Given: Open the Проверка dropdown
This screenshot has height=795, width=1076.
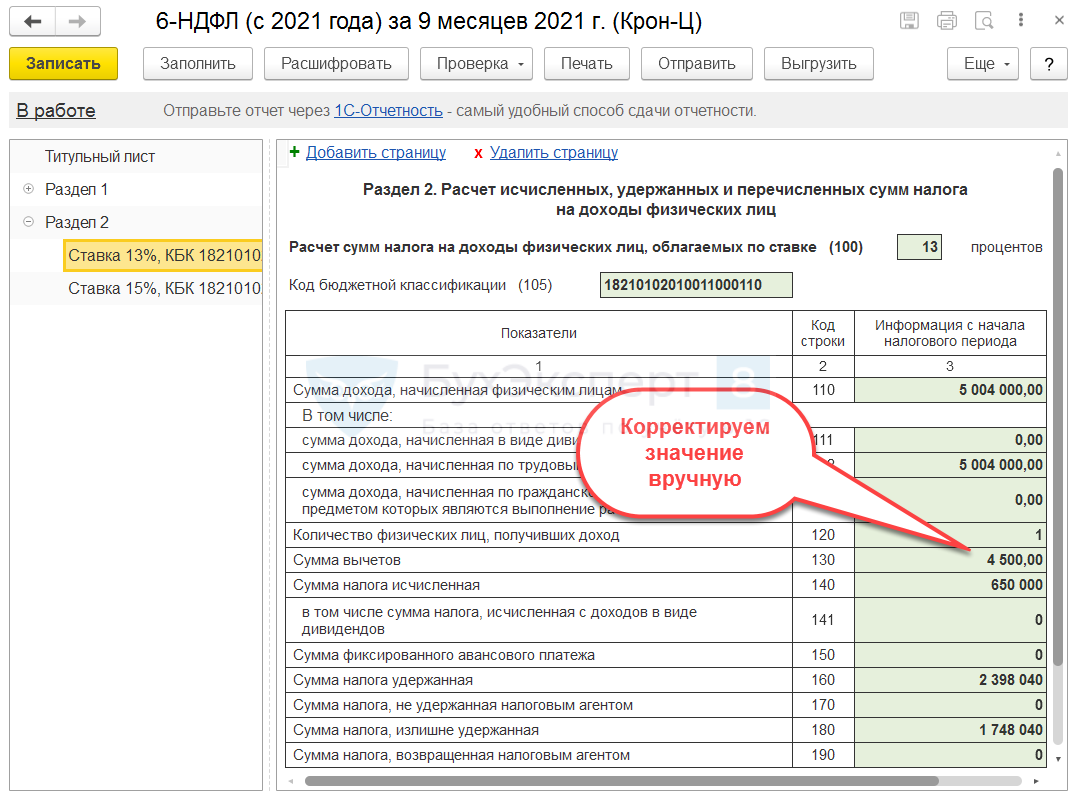Looking at the screenshot, I should tap(476, 63).
